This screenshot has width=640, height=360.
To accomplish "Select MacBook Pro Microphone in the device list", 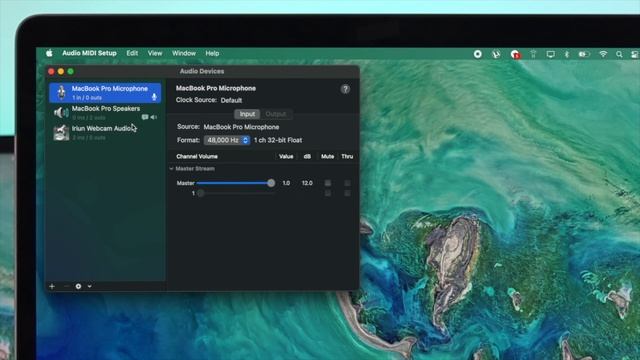I will pyautogui.click(x=105, y=93).
